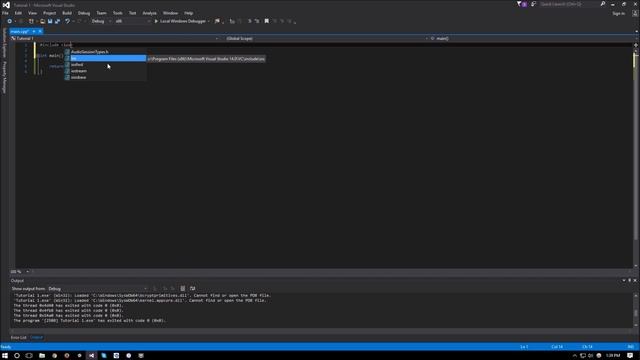Click the Clear All output icon
Viewport: 640px width, 360px height.
[x=183, y=289]
